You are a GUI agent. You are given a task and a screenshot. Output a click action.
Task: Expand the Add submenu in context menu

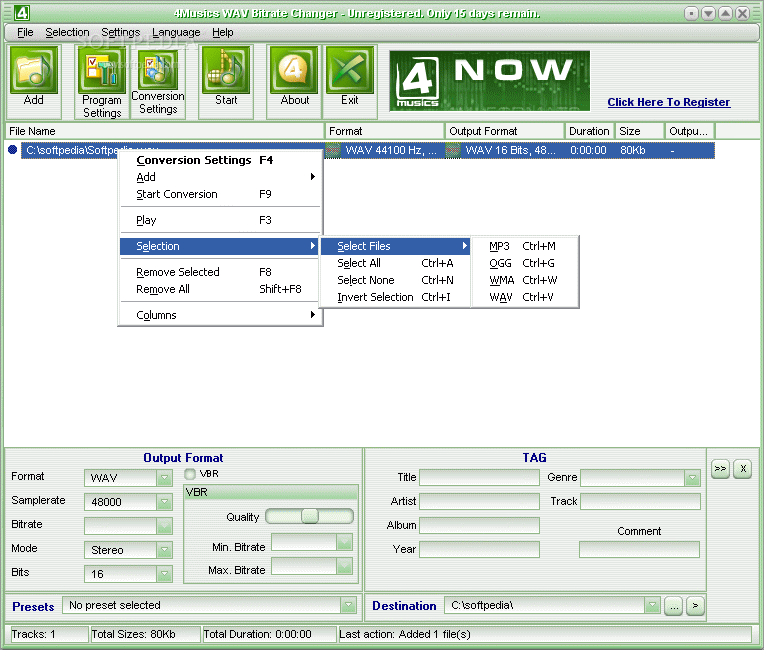point(220,177)
